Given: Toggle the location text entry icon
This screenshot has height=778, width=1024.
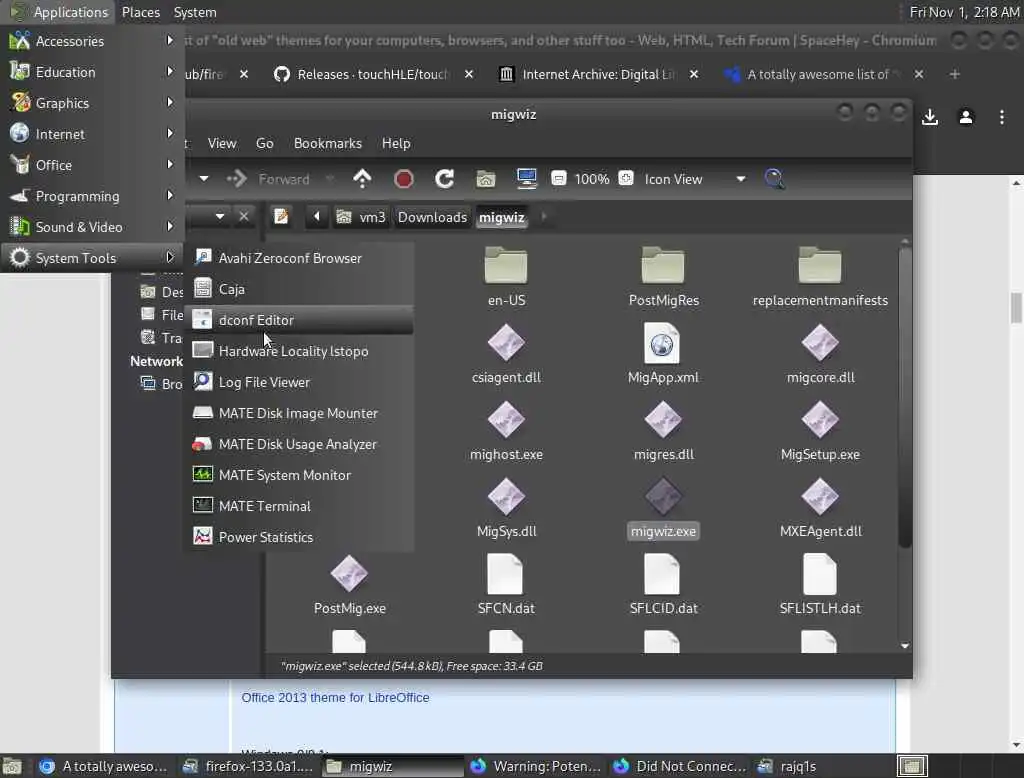Looking at the screenshot, I should click(281, 216).
